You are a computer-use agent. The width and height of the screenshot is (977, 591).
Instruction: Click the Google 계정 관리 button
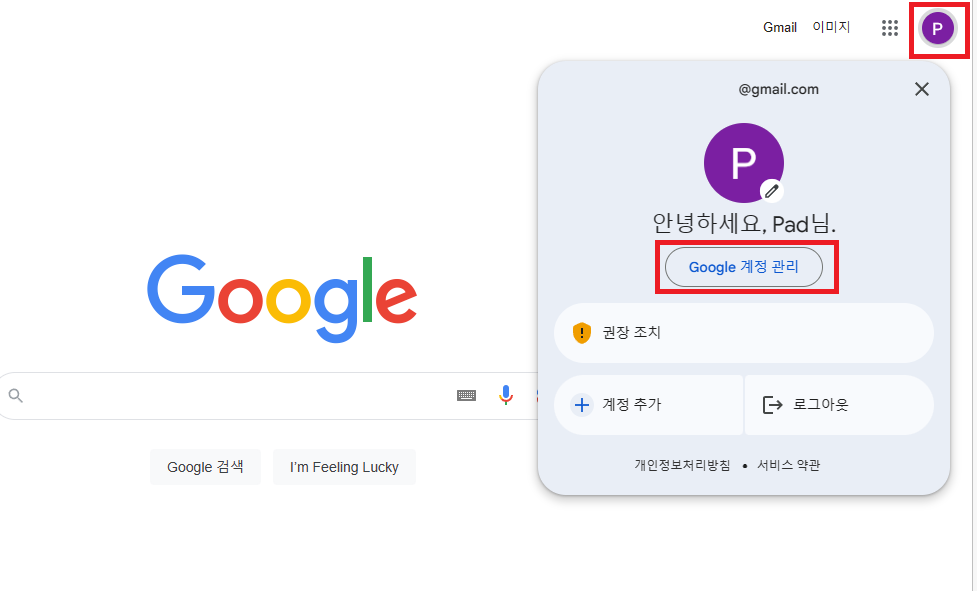tap(744, 267)
